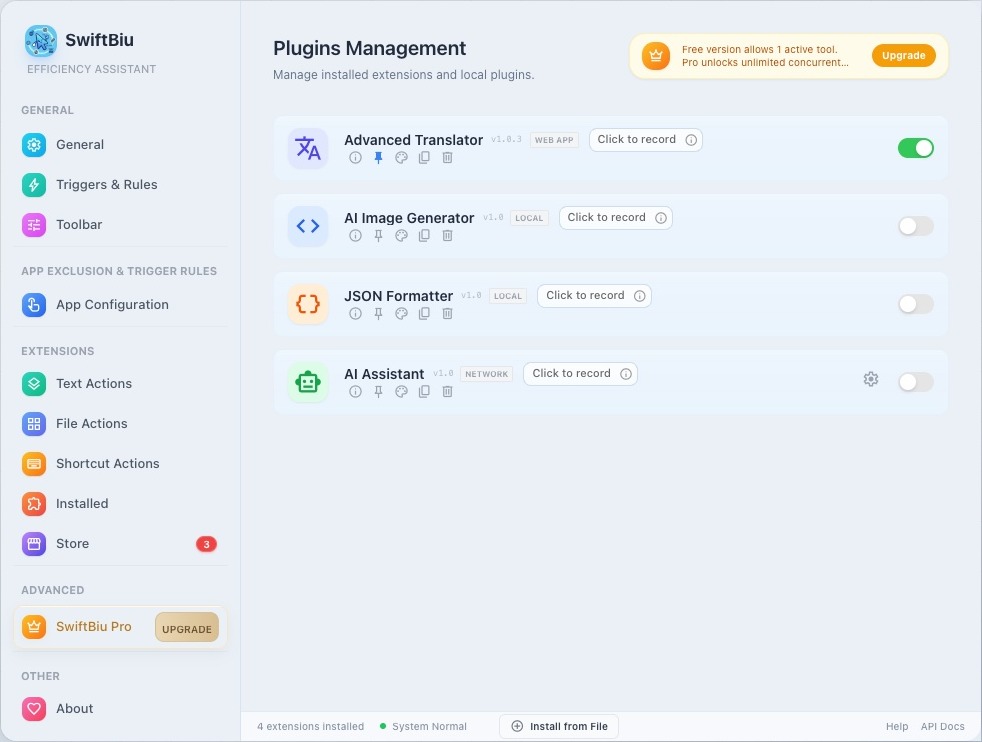
Task: Click Install from File button
Action: pyautogui.click(x=559, y=726)
